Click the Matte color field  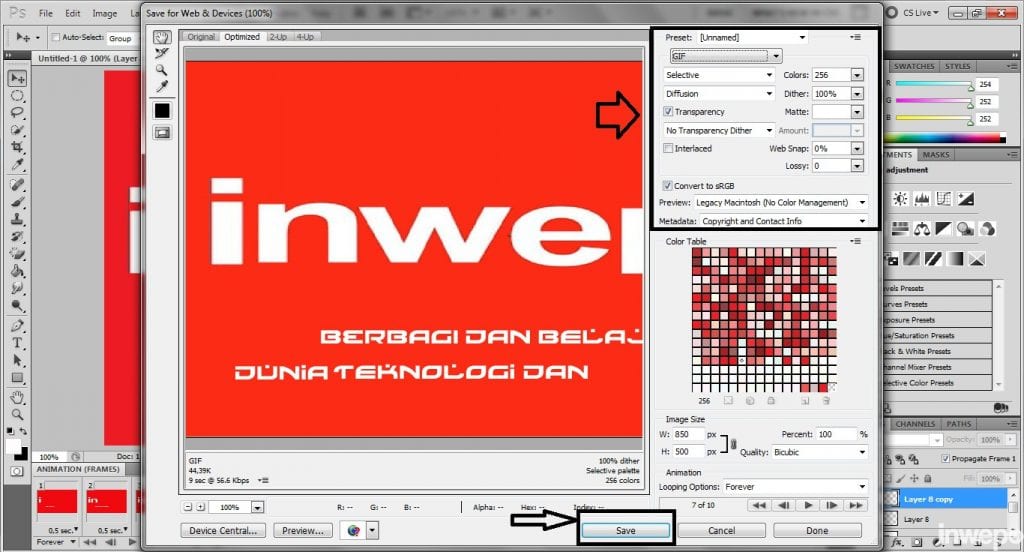831,112
